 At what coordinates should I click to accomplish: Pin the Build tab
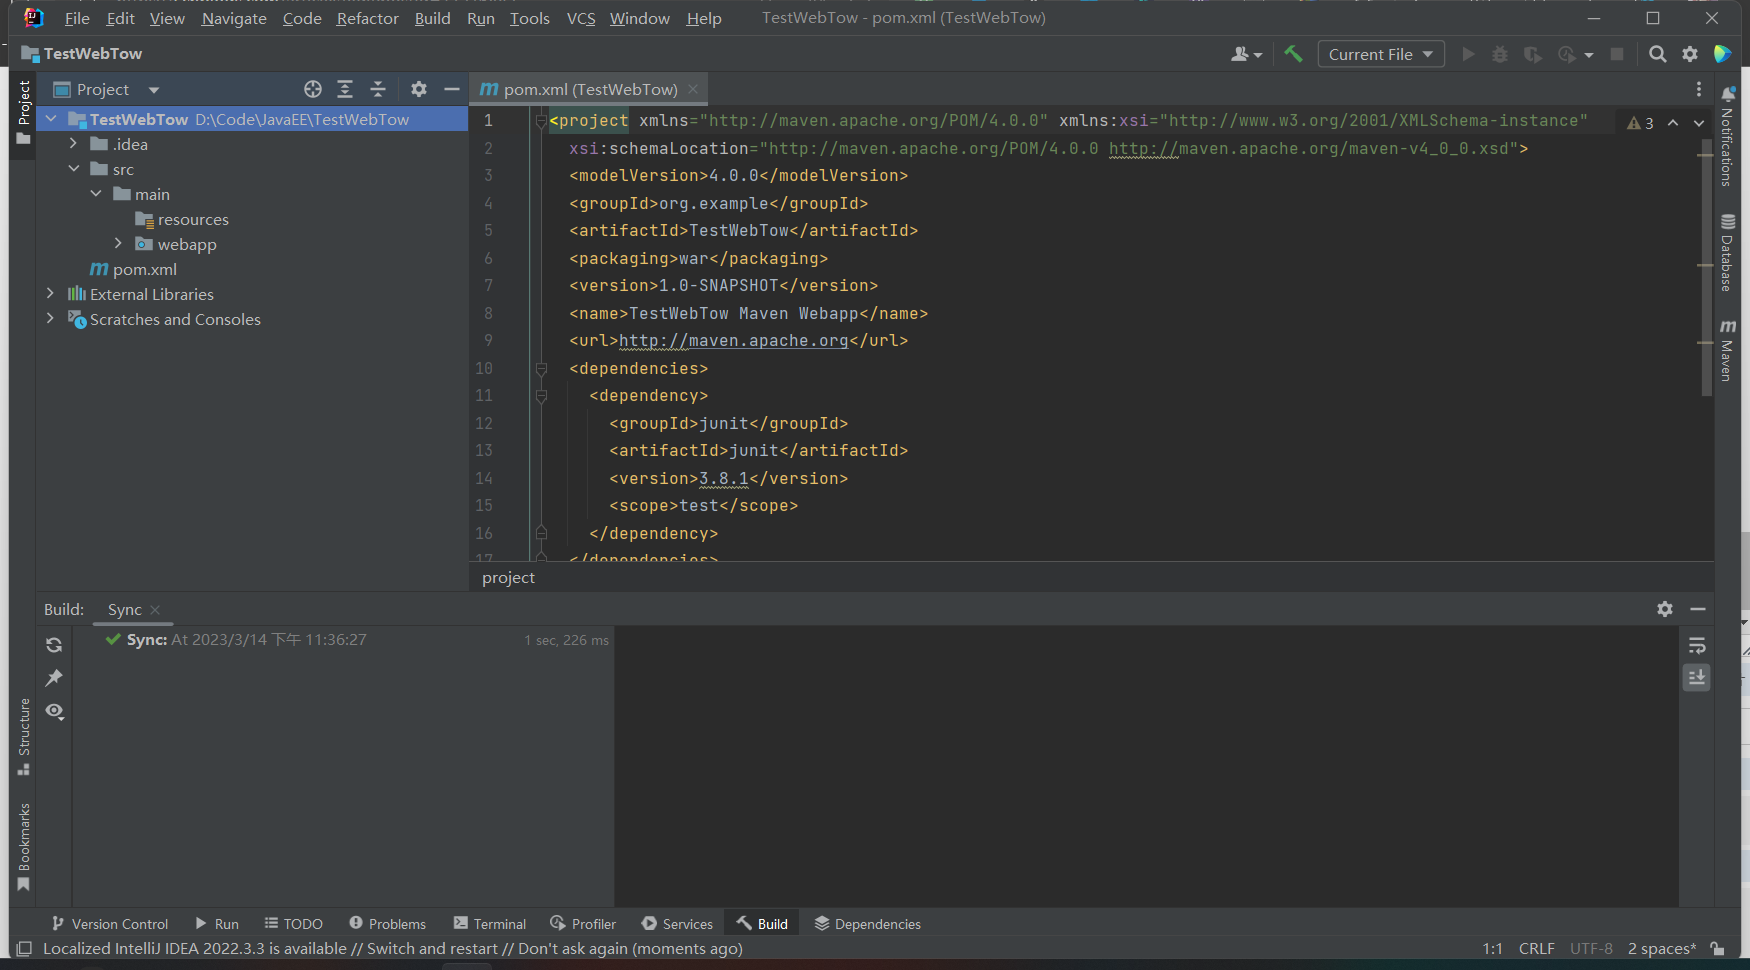54,678
